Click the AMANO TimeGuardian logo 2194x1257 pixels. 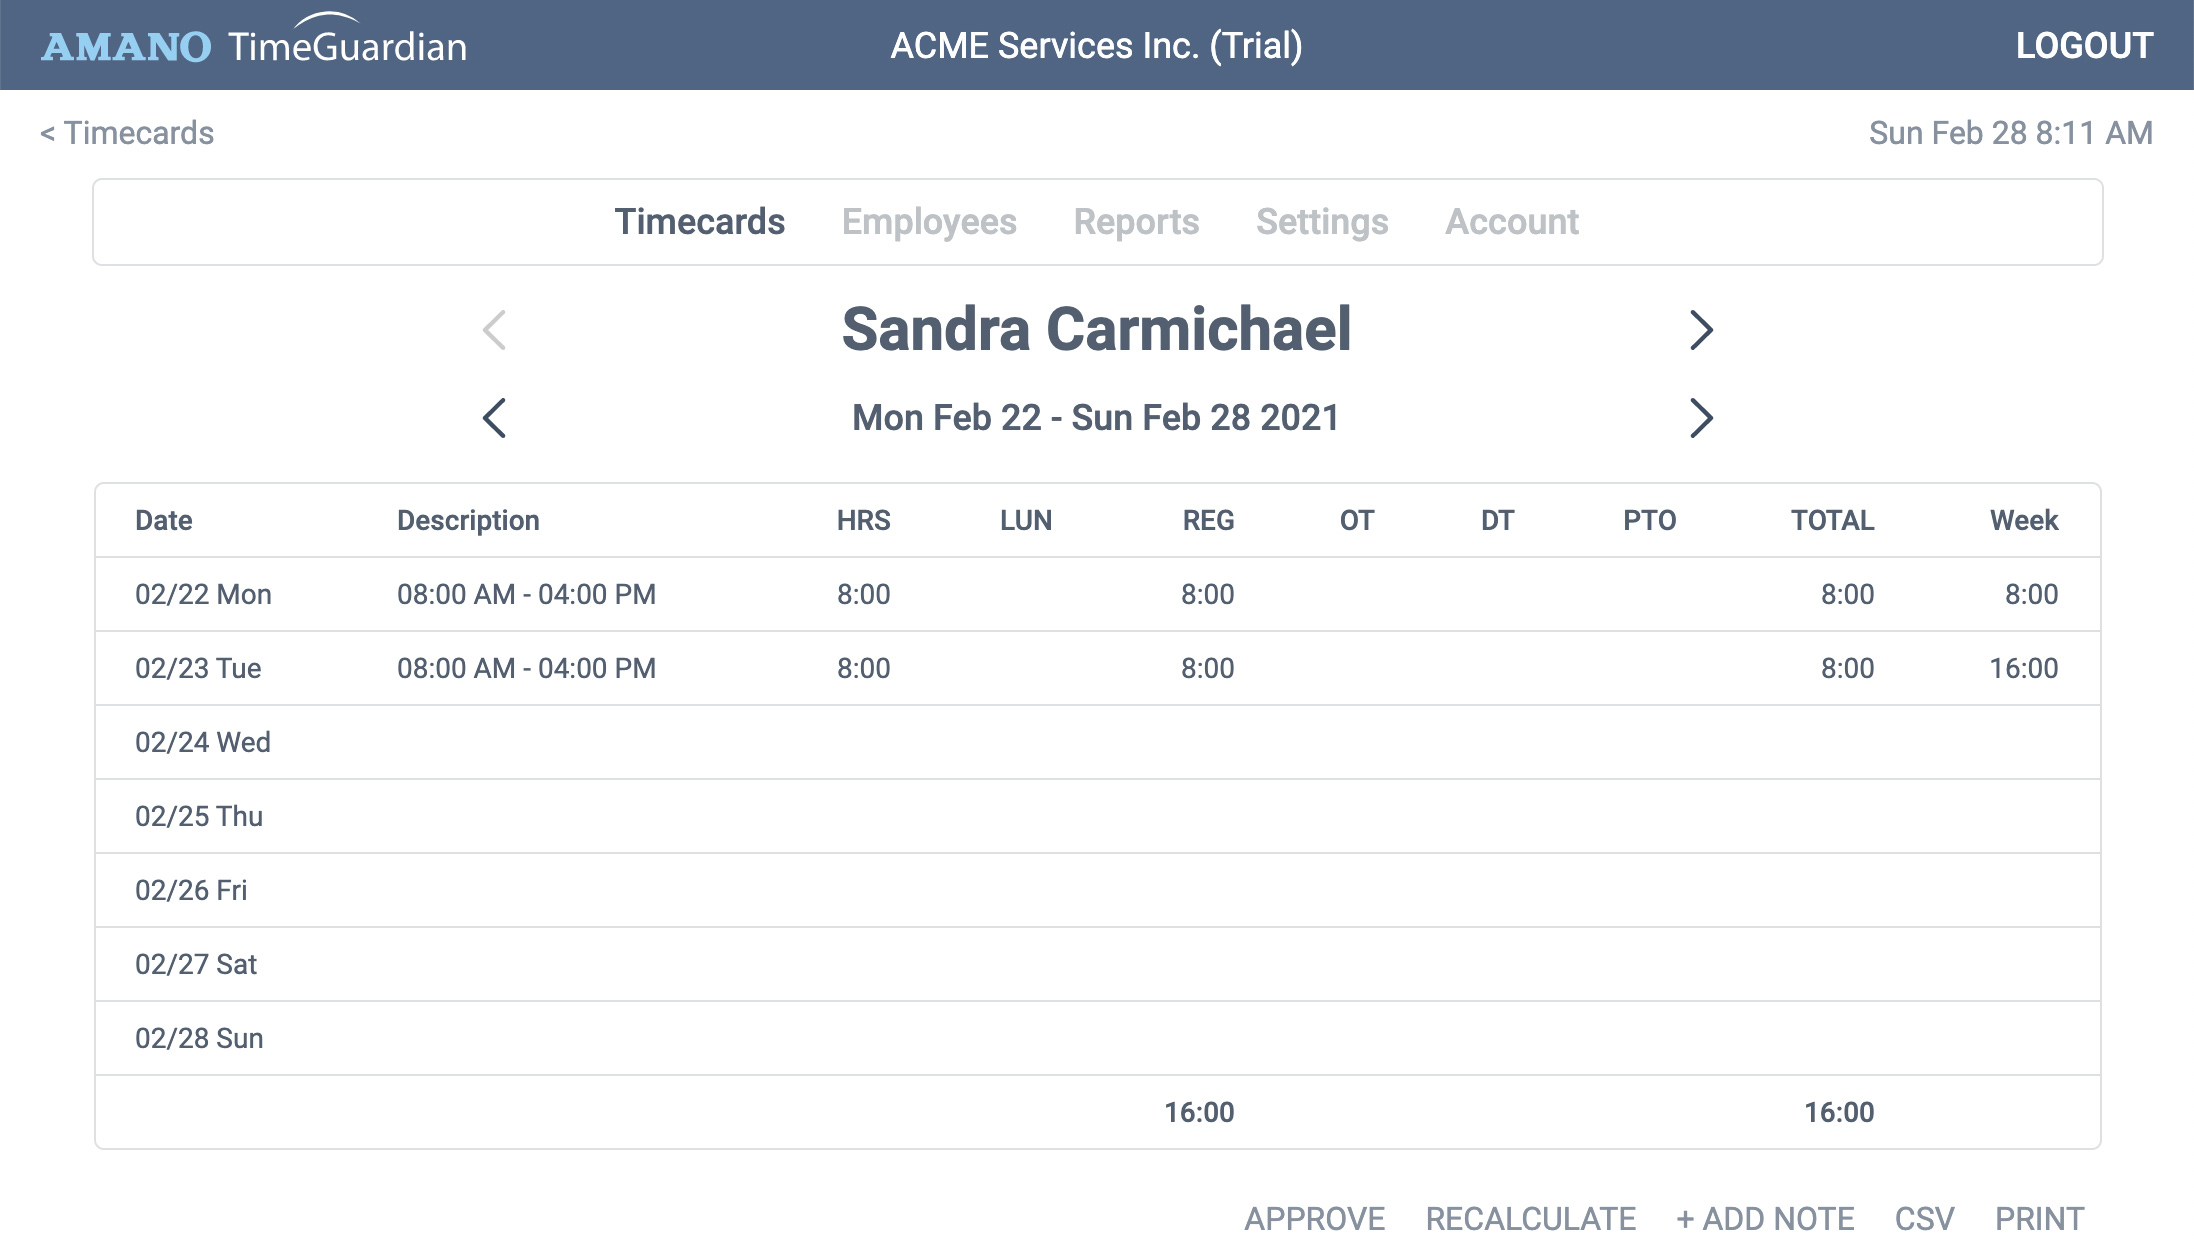coord(254,42)
